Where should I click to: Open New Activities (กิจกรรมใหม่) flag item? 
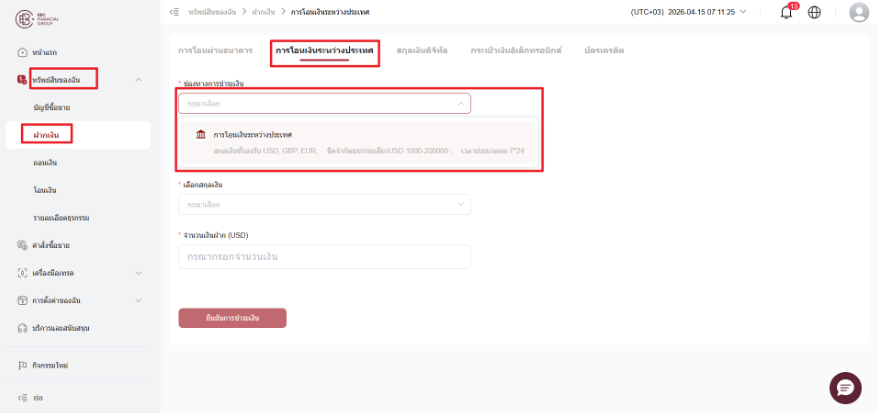click(x=43, y=365)
